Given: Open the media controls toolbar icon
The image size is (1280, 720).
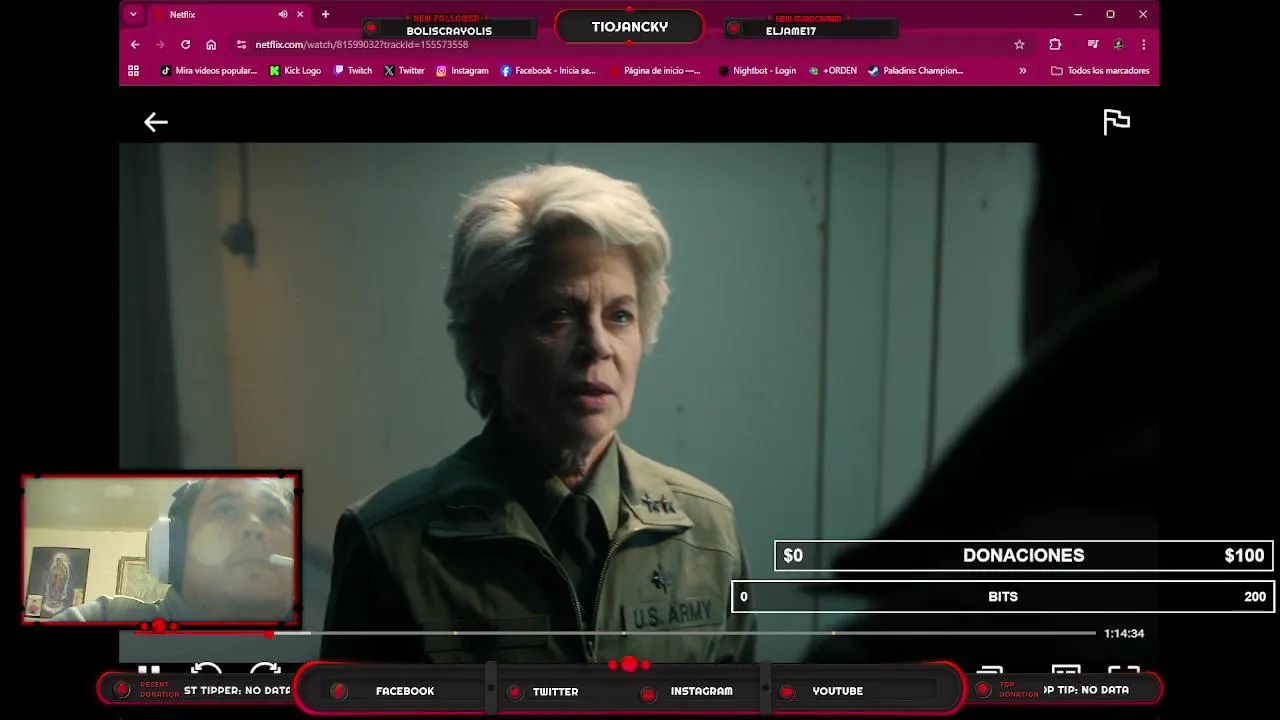Looking at the screenshot, I should tap(1093, 45).
